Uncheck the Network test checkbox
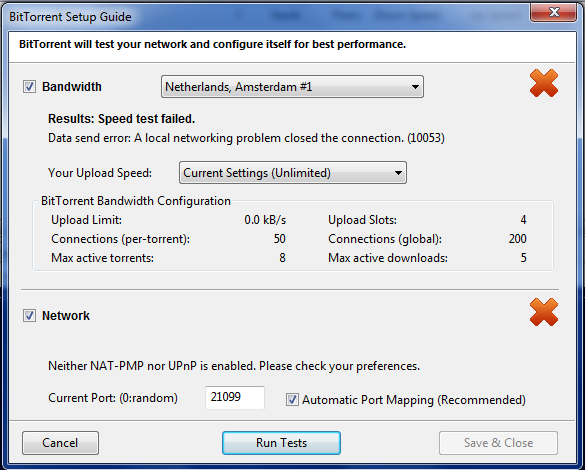The image size is (585, 470). tap(29, 316)
